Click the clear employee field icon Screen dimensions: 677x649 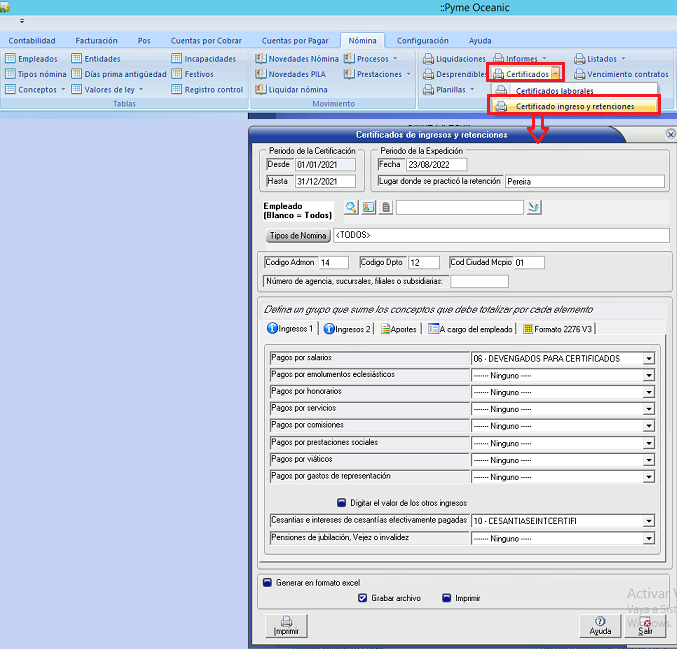[x=534, y=207]
